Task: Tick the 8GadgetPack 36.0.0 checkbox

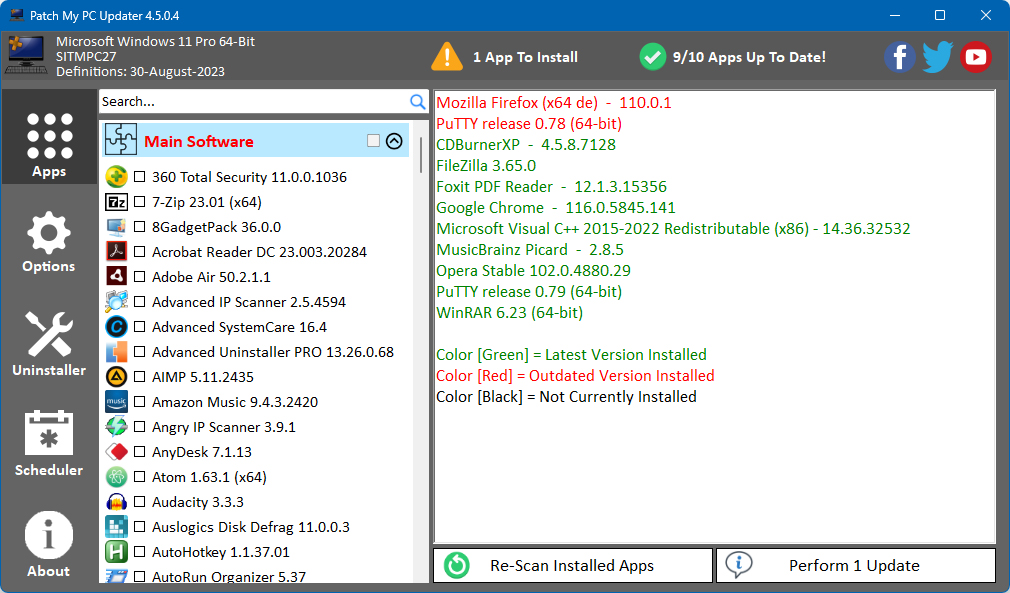Action: (x=140, y=227)
